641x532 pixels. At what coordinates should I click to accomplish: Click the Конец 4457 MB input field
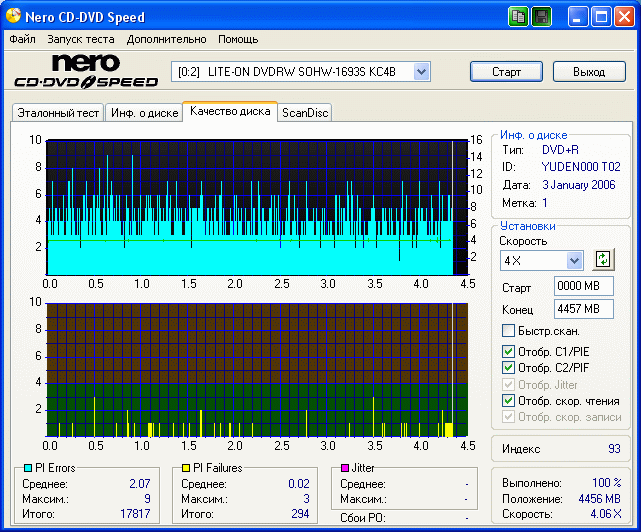tap(583, 309)
